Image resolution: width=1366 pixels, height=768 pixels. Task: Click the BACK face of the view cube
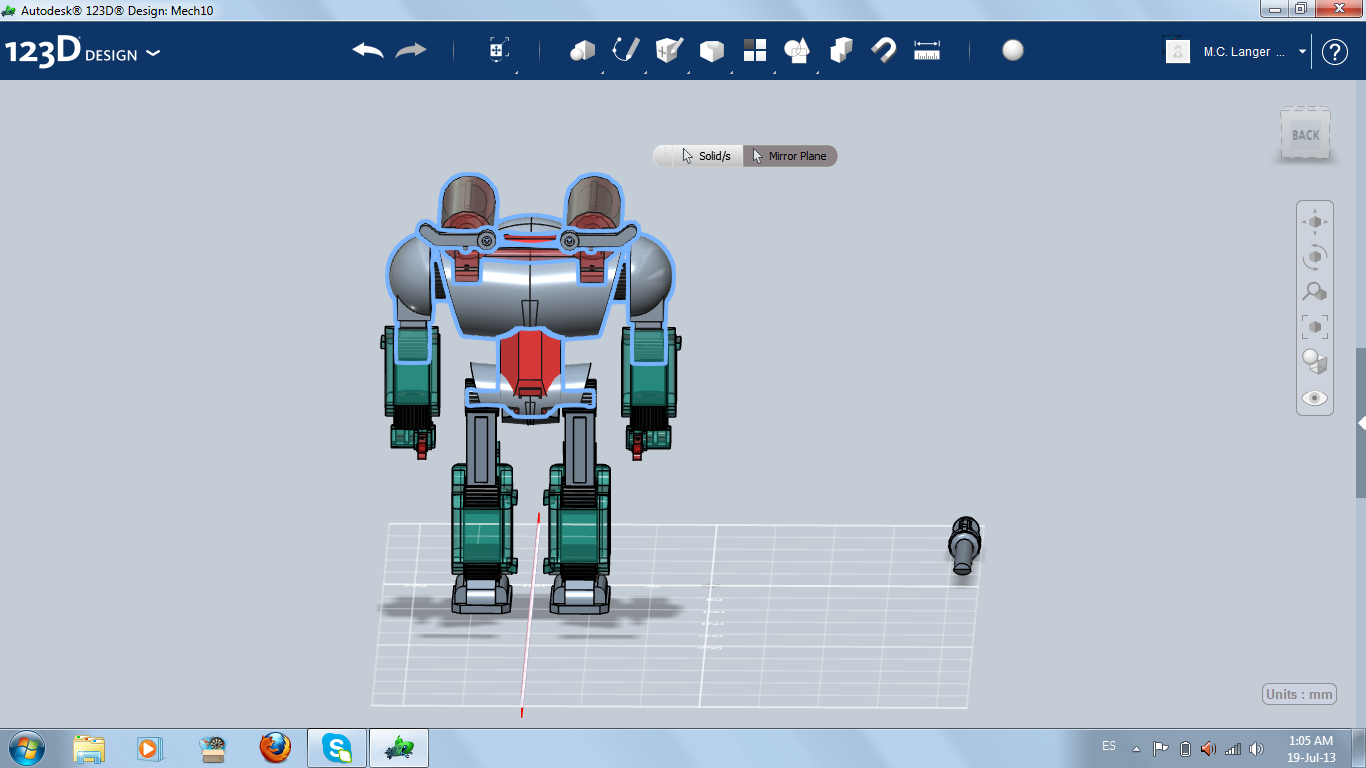click(1306, 135)
